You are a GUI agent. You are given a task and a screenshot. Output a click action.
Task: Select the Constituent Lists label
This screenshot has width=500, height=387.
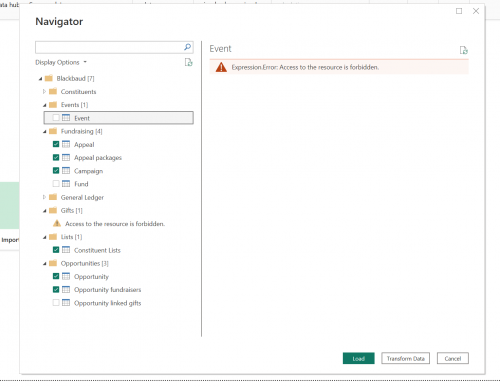[97, 250]
